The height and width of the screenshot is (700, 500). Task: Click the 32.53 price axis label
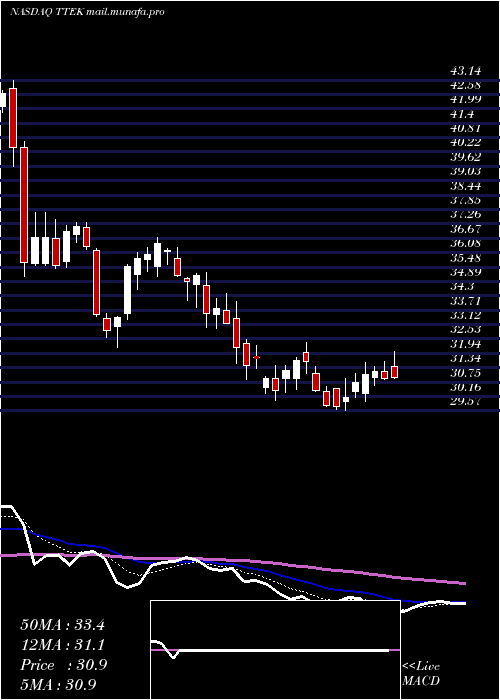pos(465,330)
